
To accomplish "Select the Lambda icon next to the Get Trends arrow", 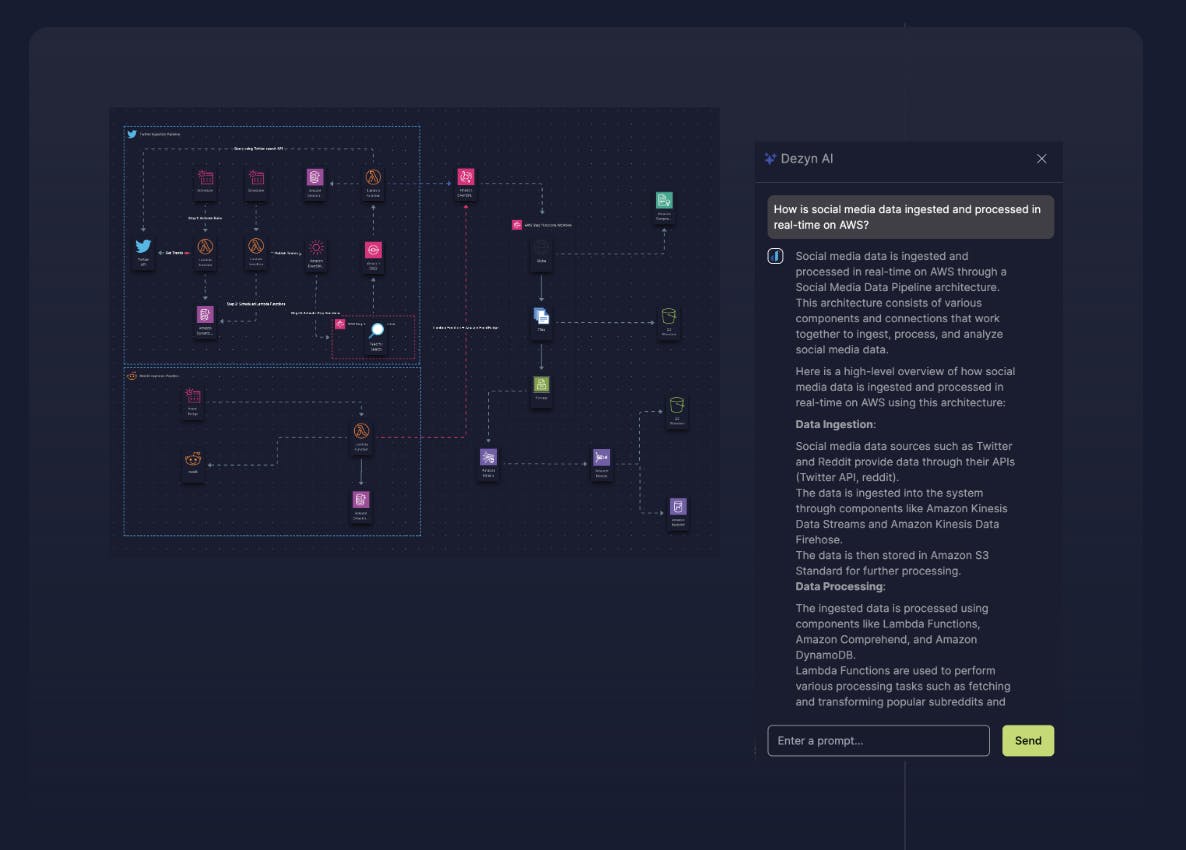I will point(205,247).
